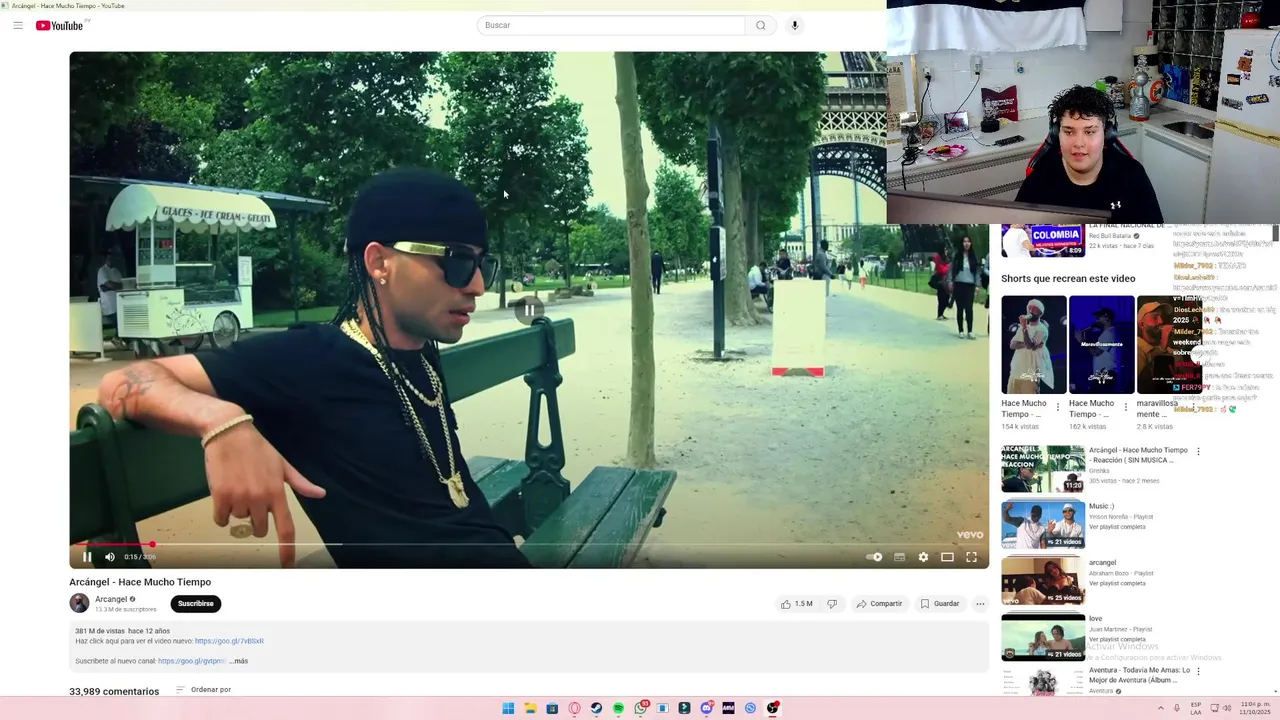This screenshot has height=720, width=1280.
Task: Open Windows Start button
Action: [x=508, y=708]
